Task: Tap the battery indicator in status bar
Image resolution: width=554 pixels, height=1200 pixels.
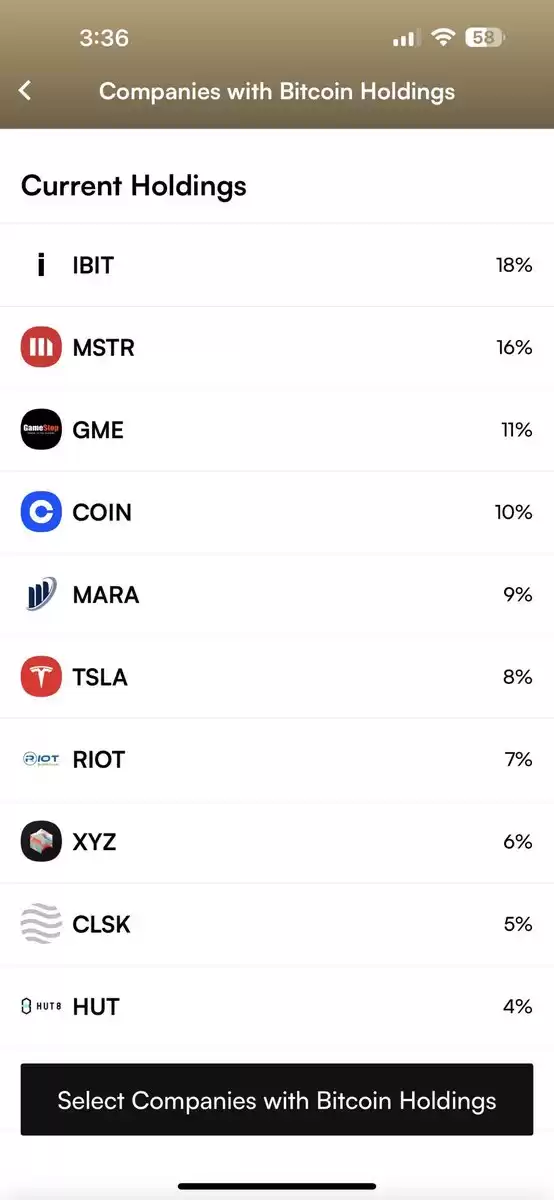Action: tap(485, 38)
